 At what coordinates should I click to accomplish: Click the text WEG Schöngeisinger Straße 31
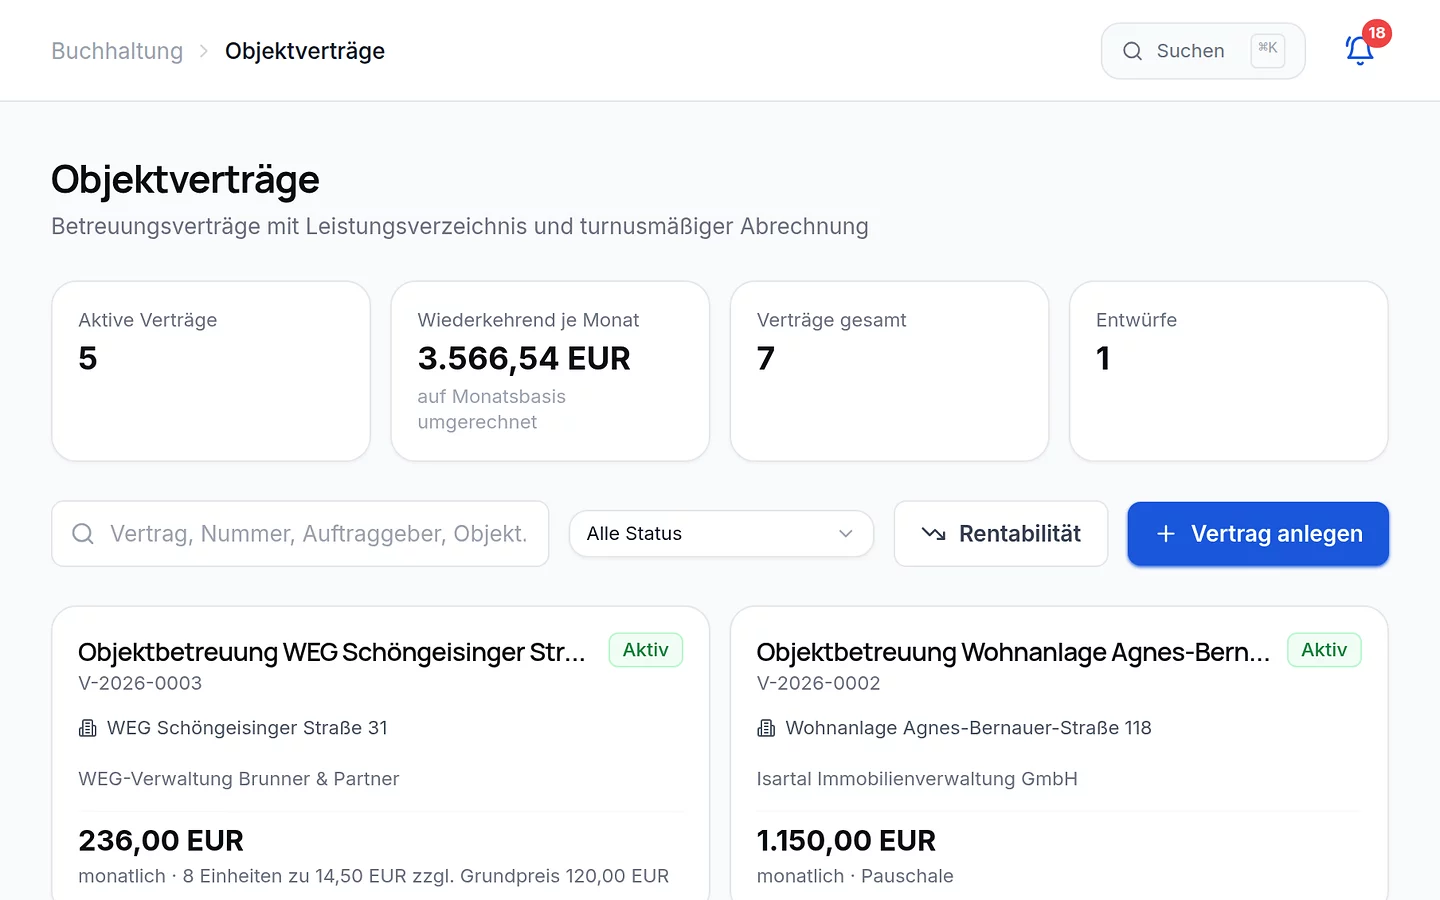(x=247, y=728)
